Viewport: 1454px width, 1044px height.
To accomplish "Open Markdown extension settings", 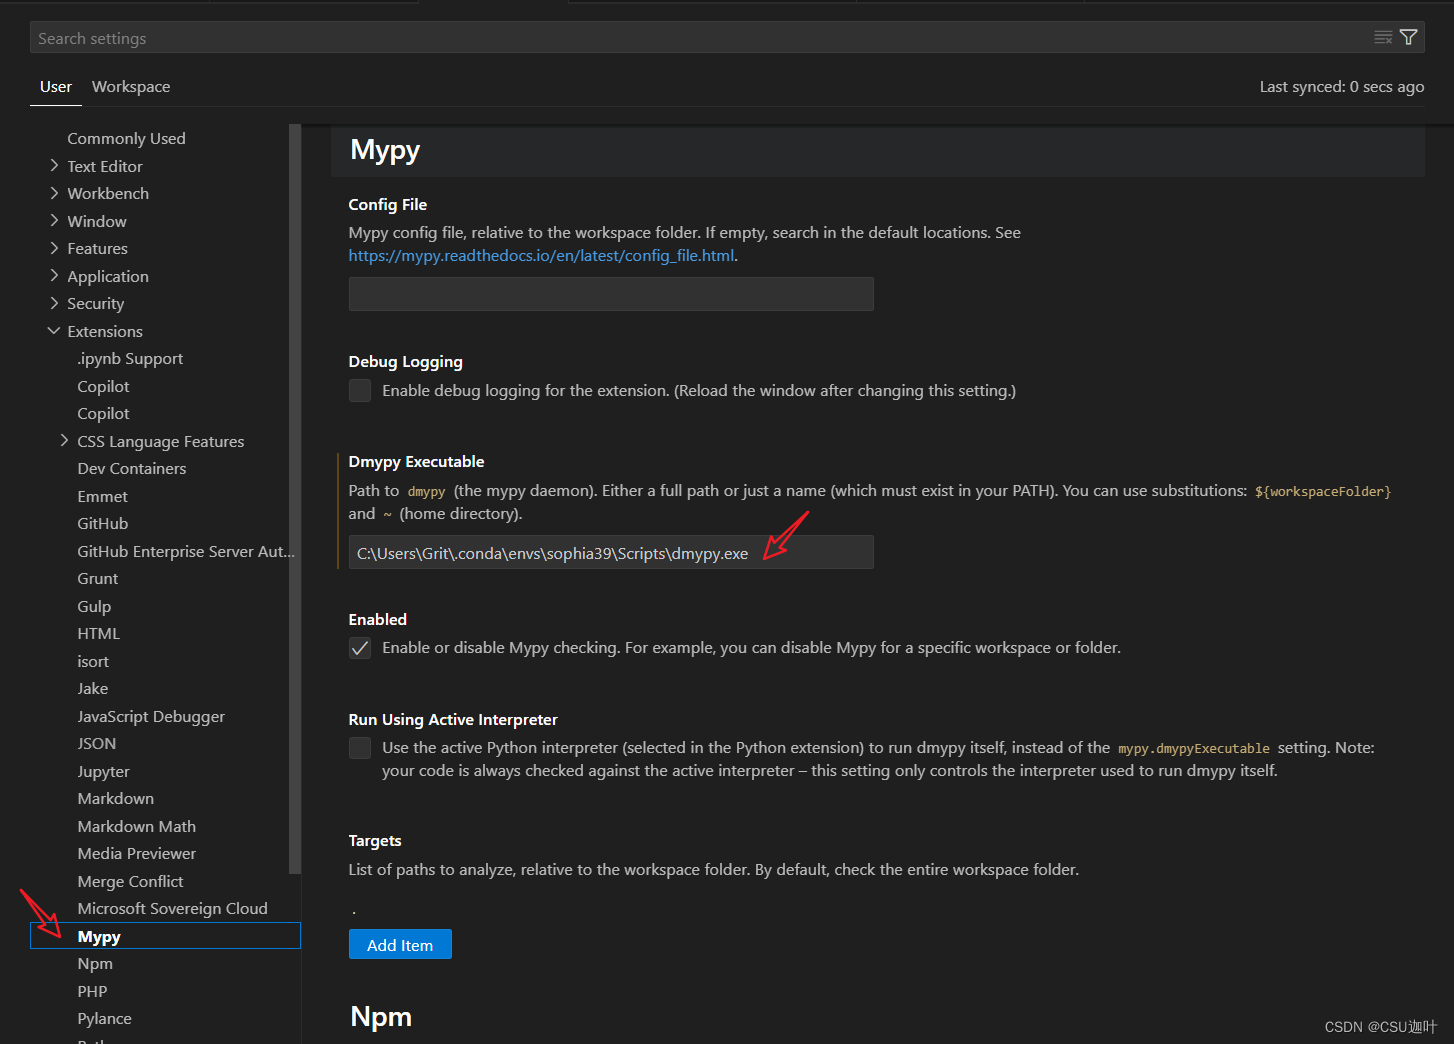I will coord(116,798).
